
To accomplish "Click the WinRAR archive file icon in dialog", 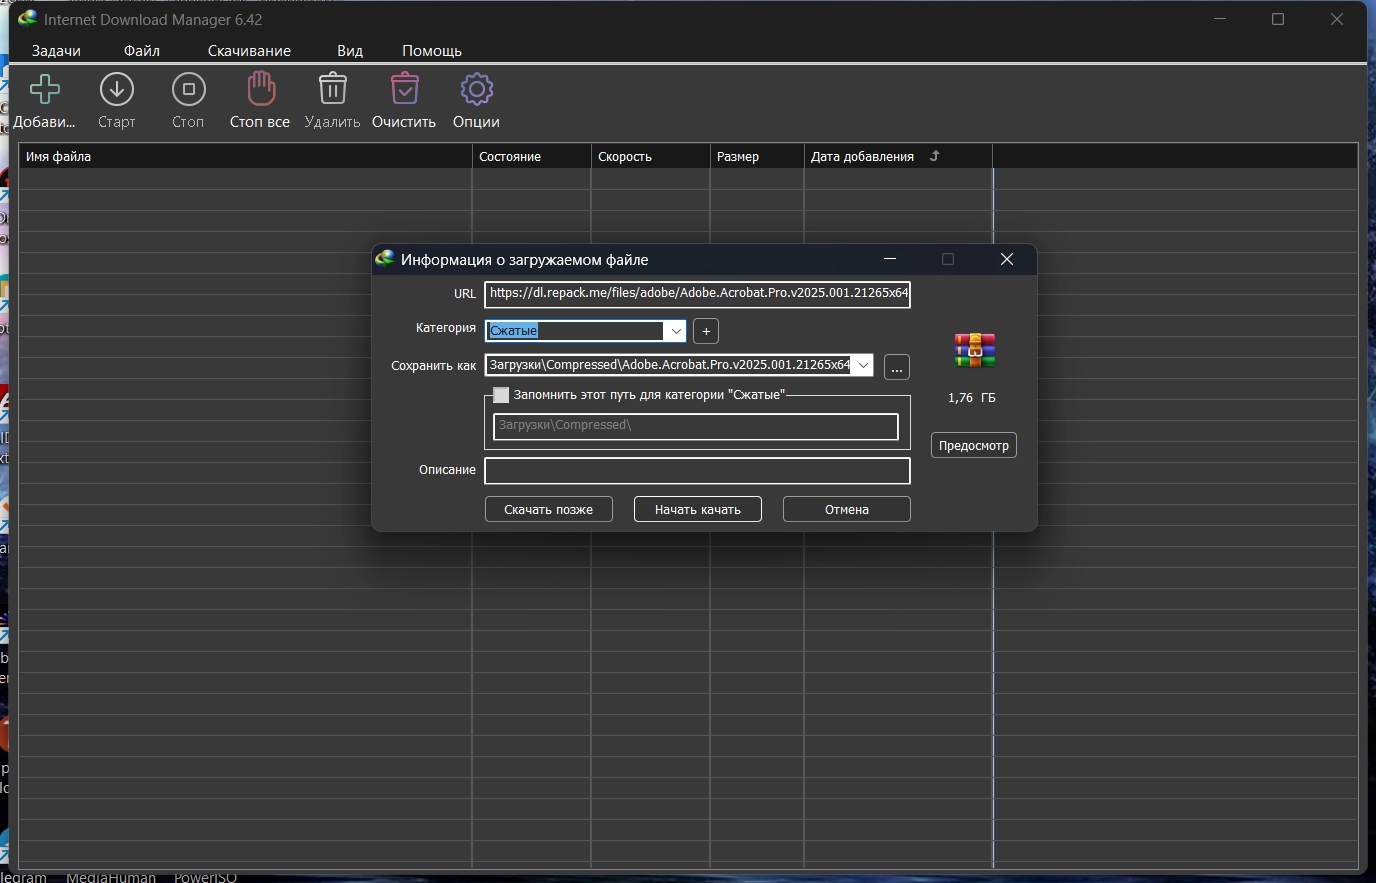I will (x=975, y=351).
